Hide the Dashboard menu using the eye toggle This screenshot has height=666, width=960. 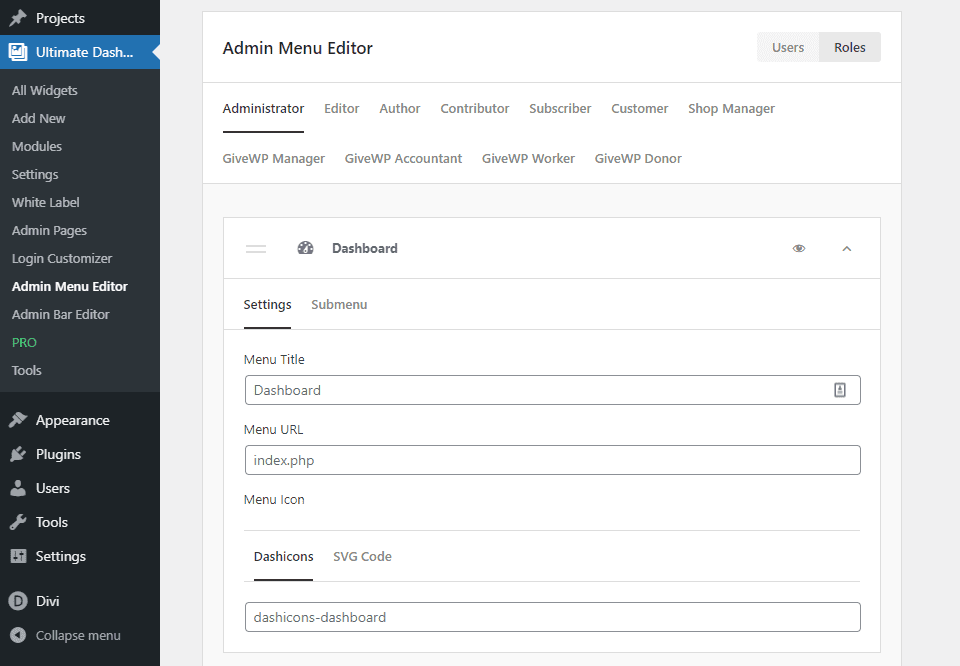[x=798, y=248]
